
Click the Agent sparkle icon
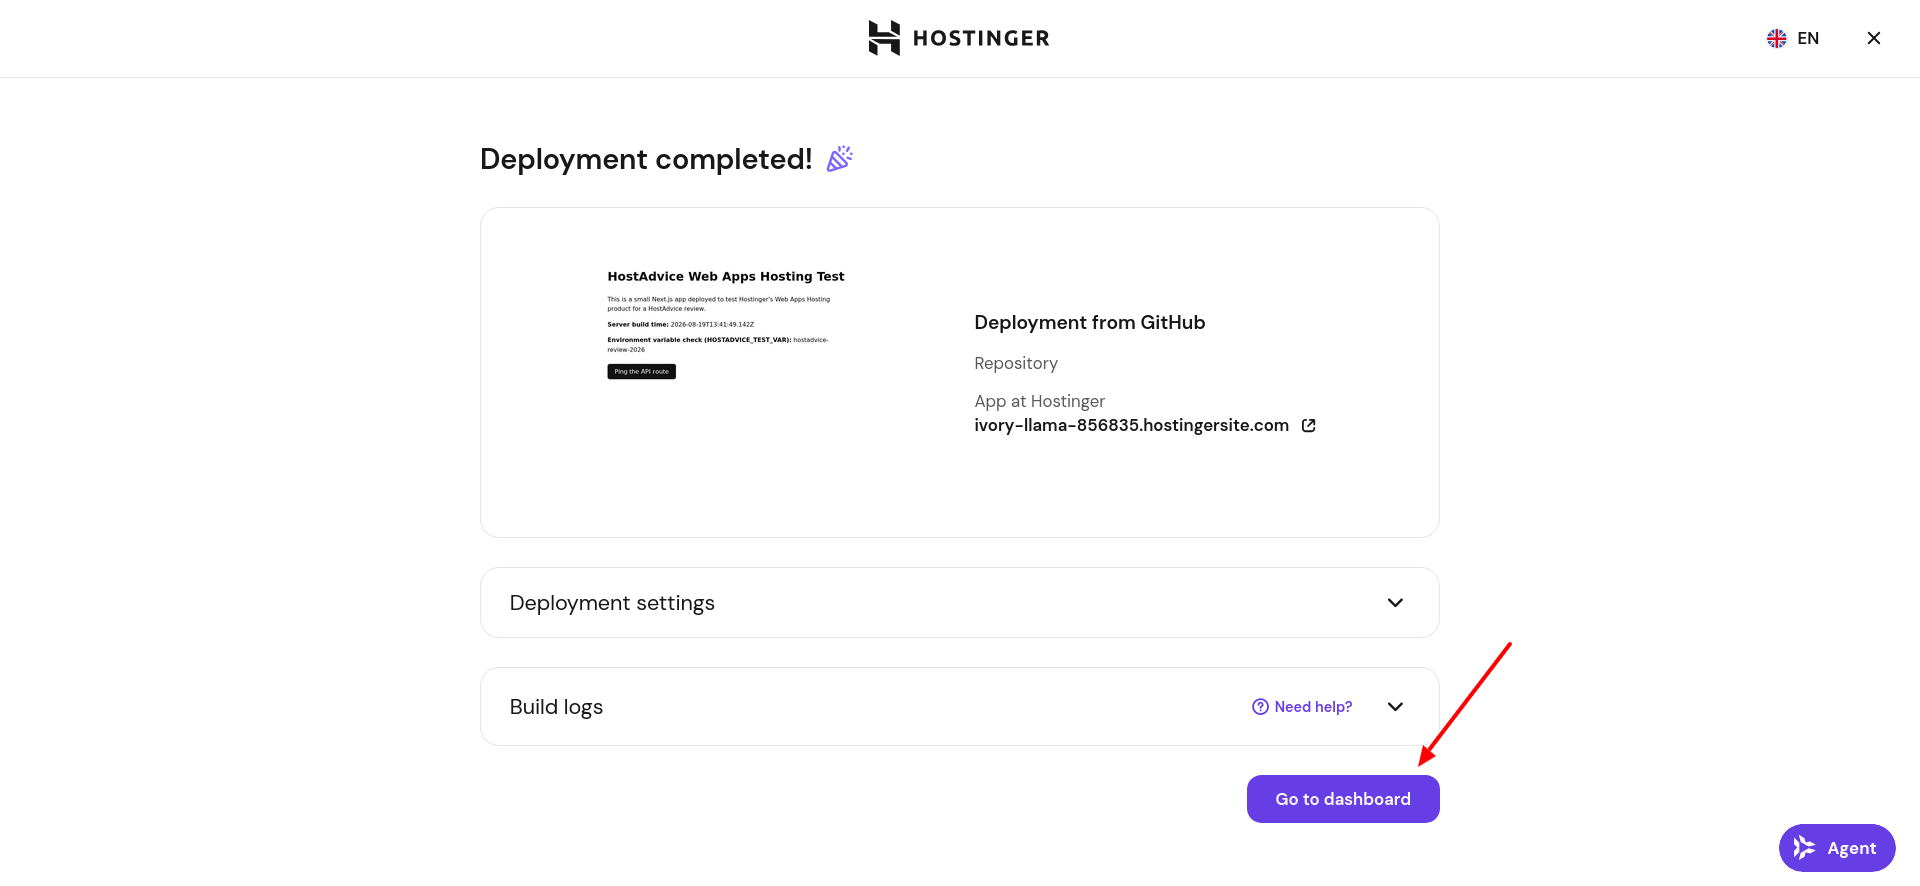pyautogui.click(x=1804, y=848)
